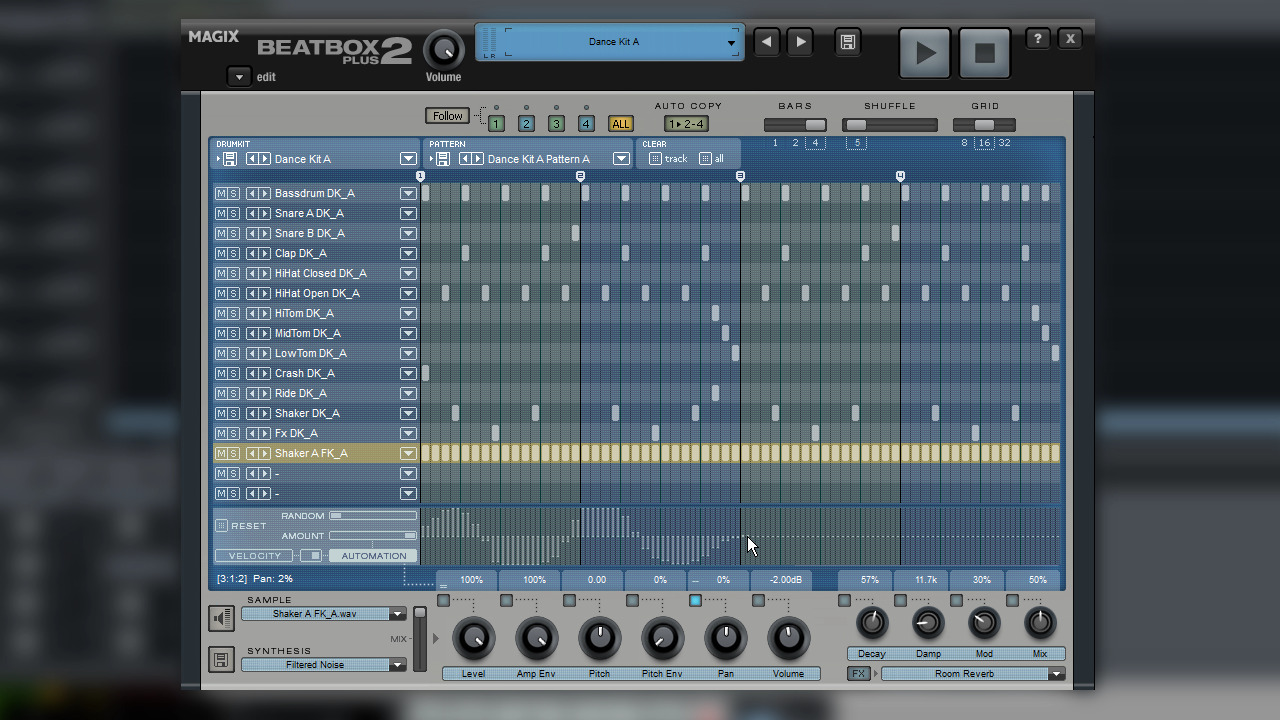Click the Pan knob
This screenshot has height=720, width=1280.
[x=725, y=637]
